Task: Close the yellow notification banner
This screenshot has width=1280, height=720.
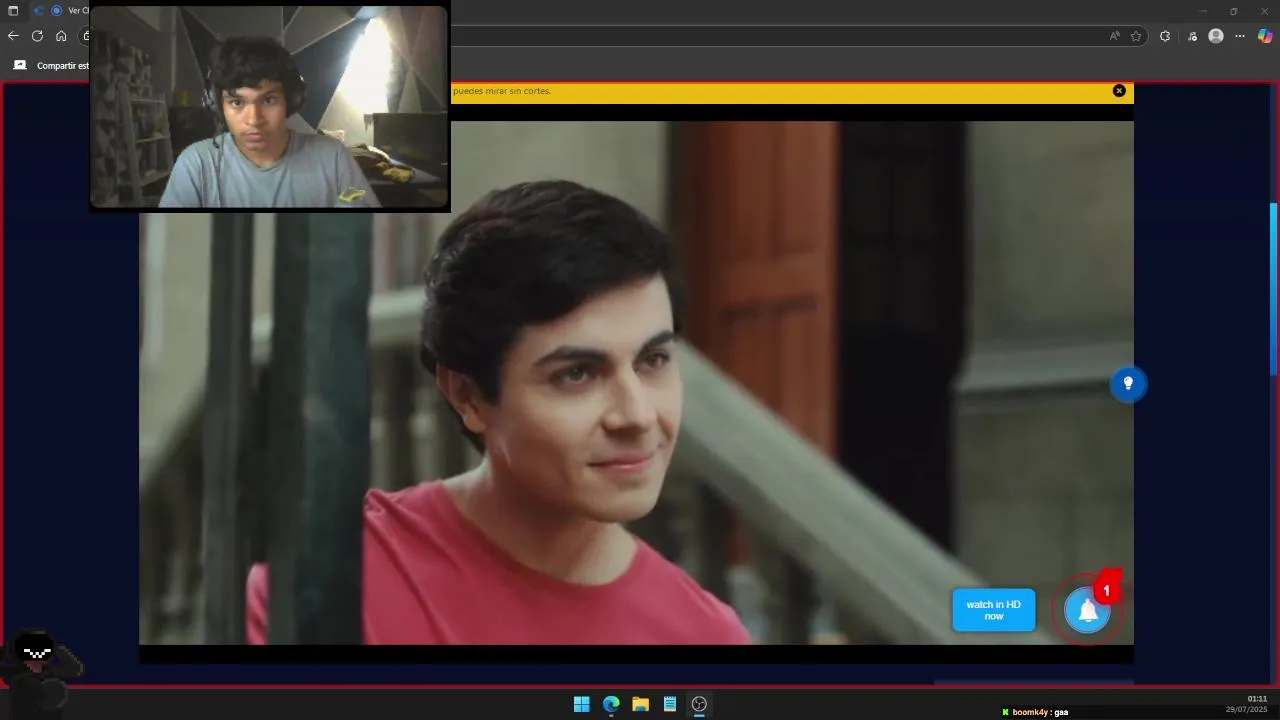Action: click(1119, 91)
